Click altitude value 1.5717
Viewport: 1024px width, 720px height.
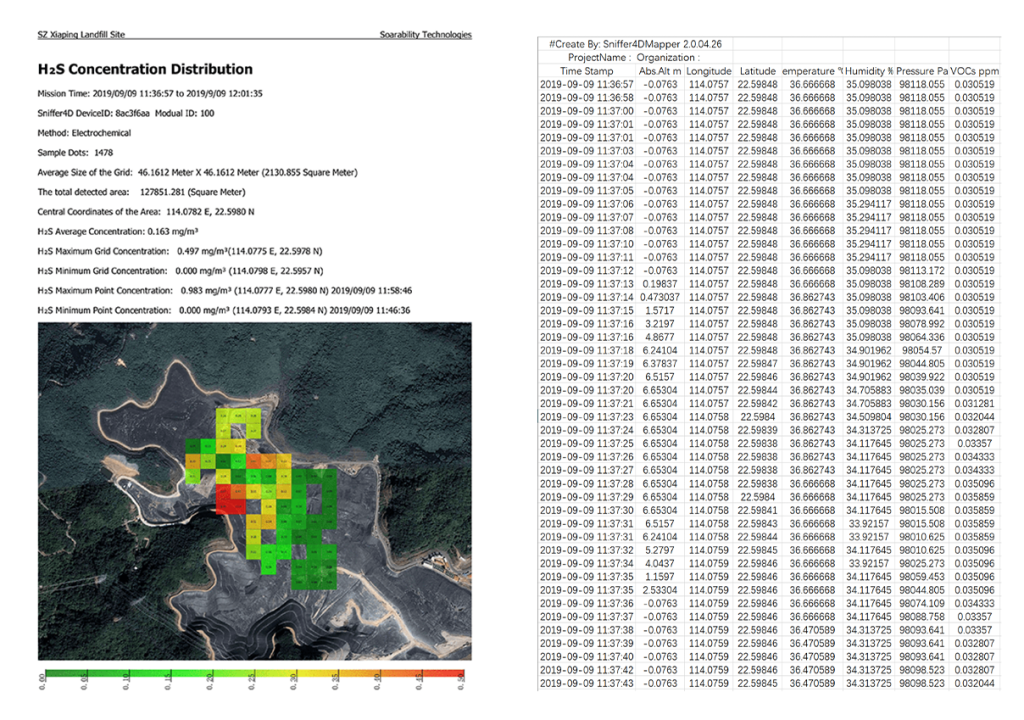point(660,310)
